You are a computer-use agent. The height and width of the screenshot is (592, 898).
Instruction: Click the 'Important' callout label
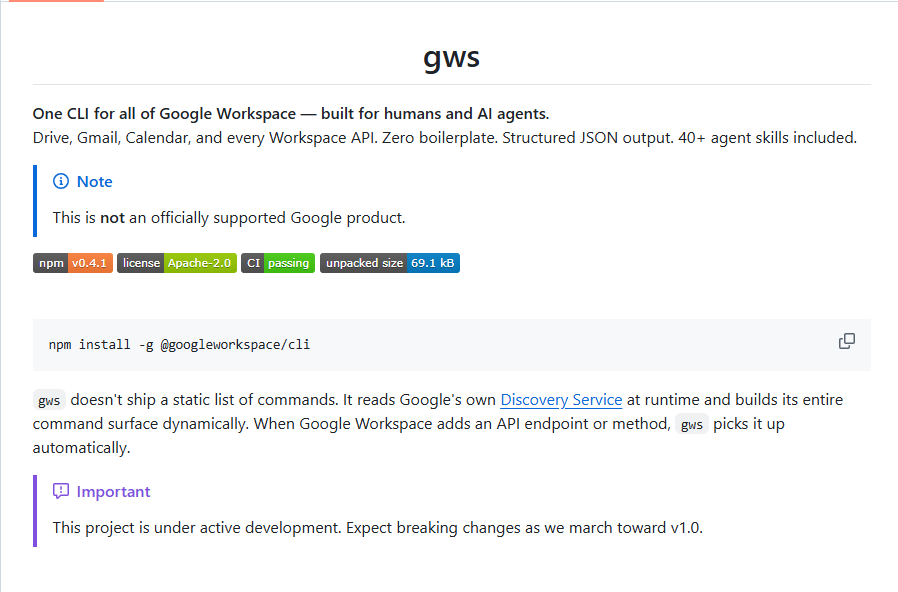[x=113, y=492]
